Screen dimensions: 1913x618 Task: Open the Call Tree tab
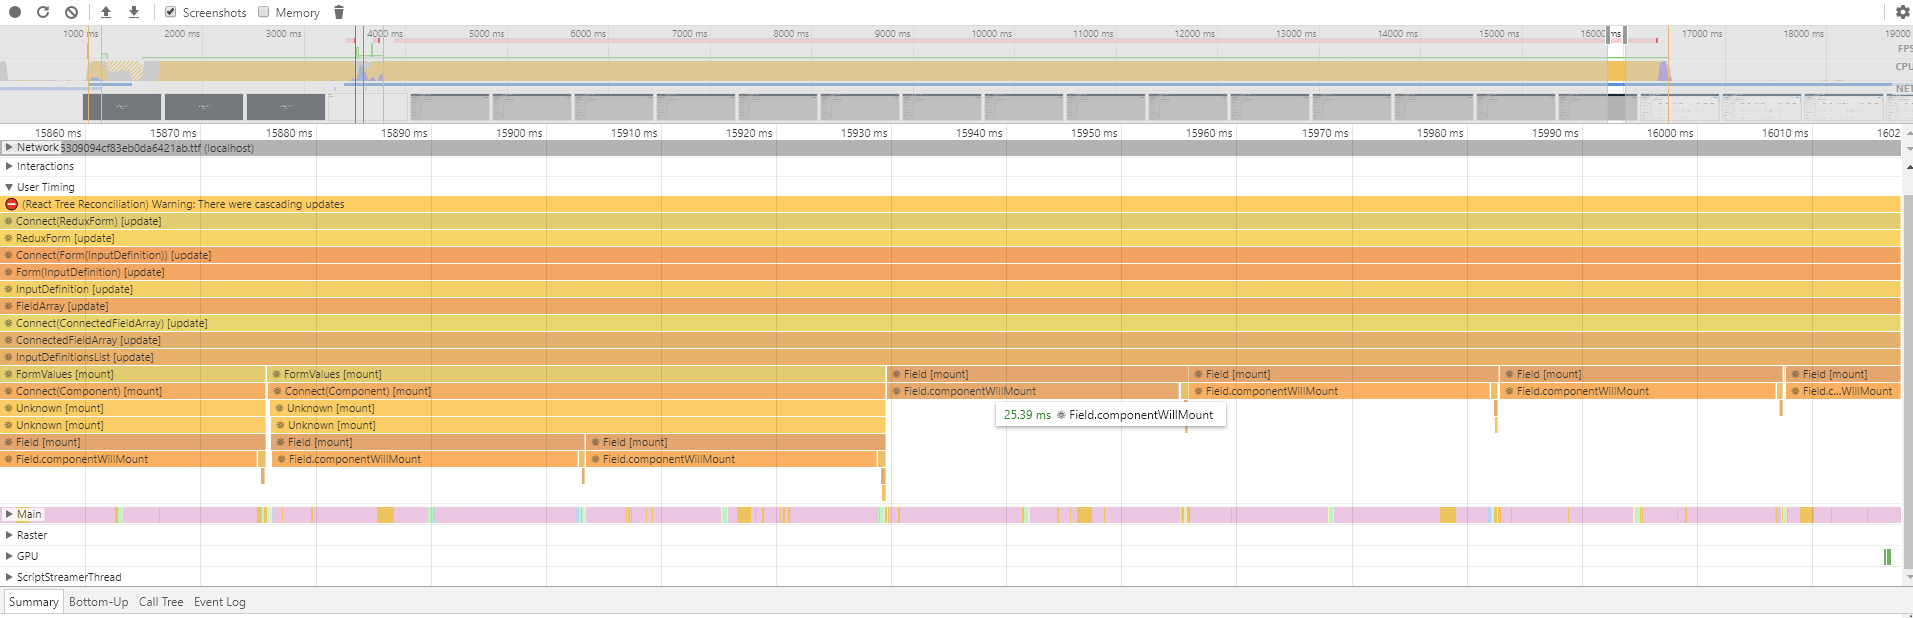coord(161,602)
